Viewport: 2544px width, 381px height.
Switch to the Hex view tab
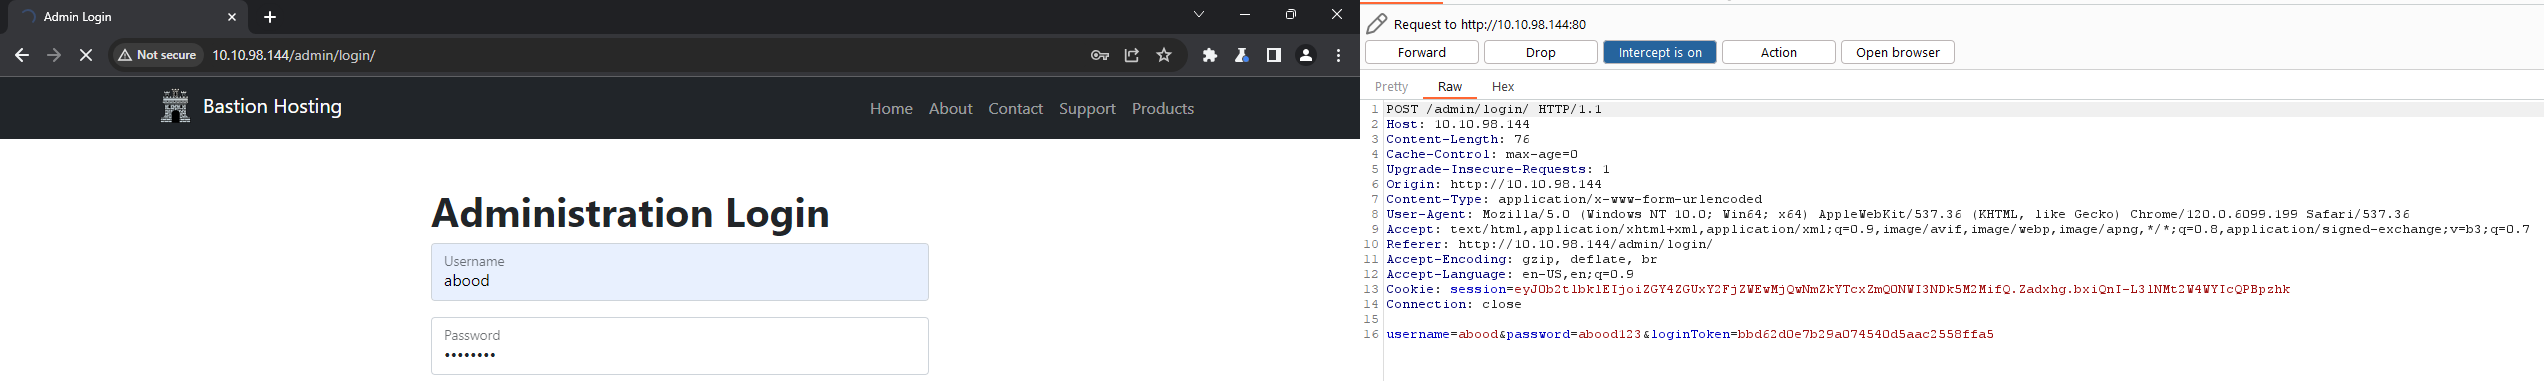click(x=1502, y=87)
